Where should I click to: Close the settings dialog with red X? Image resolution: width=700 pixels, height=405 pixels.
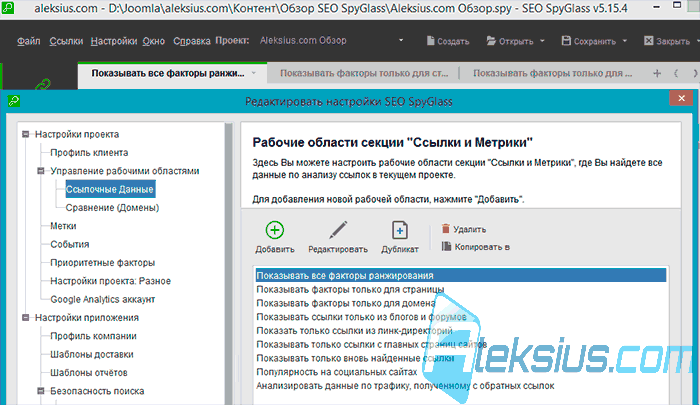tap(681, 98)
